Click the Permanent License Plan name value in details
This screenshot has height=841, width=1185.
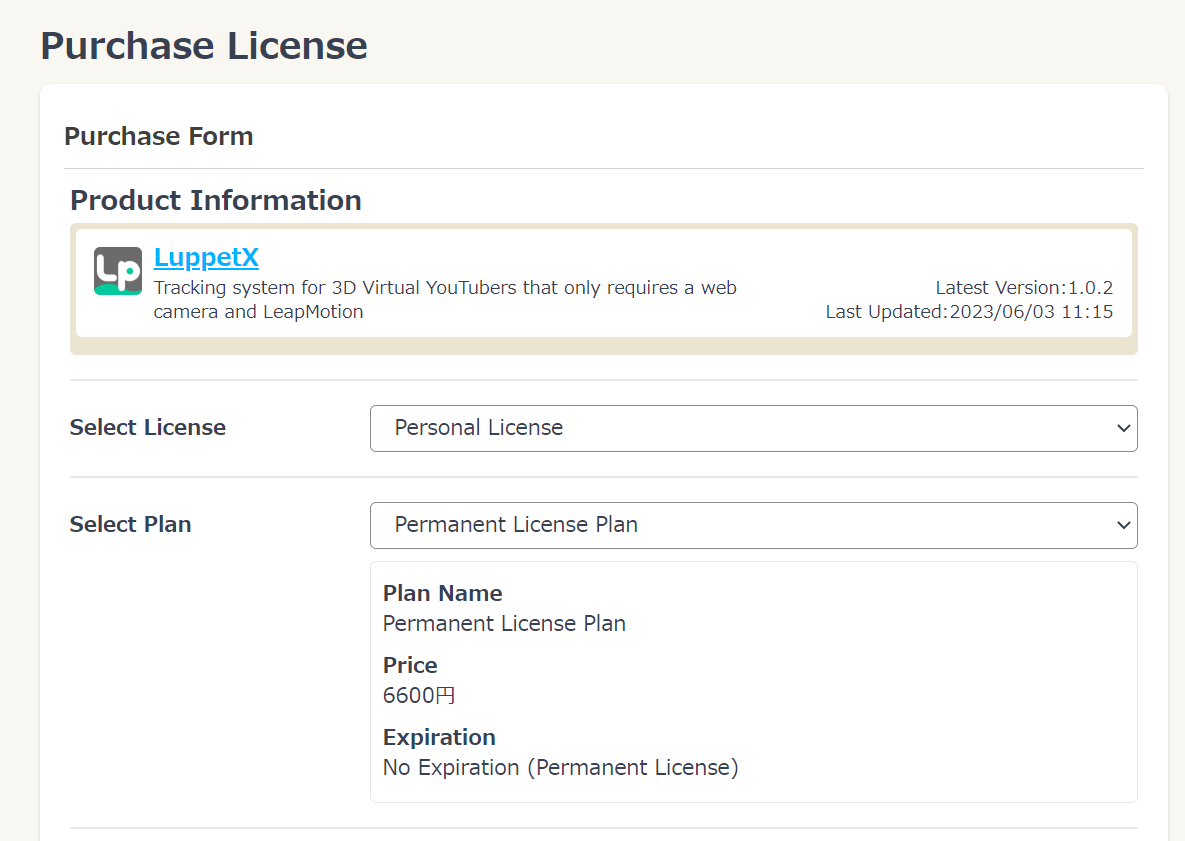[504, 624]
